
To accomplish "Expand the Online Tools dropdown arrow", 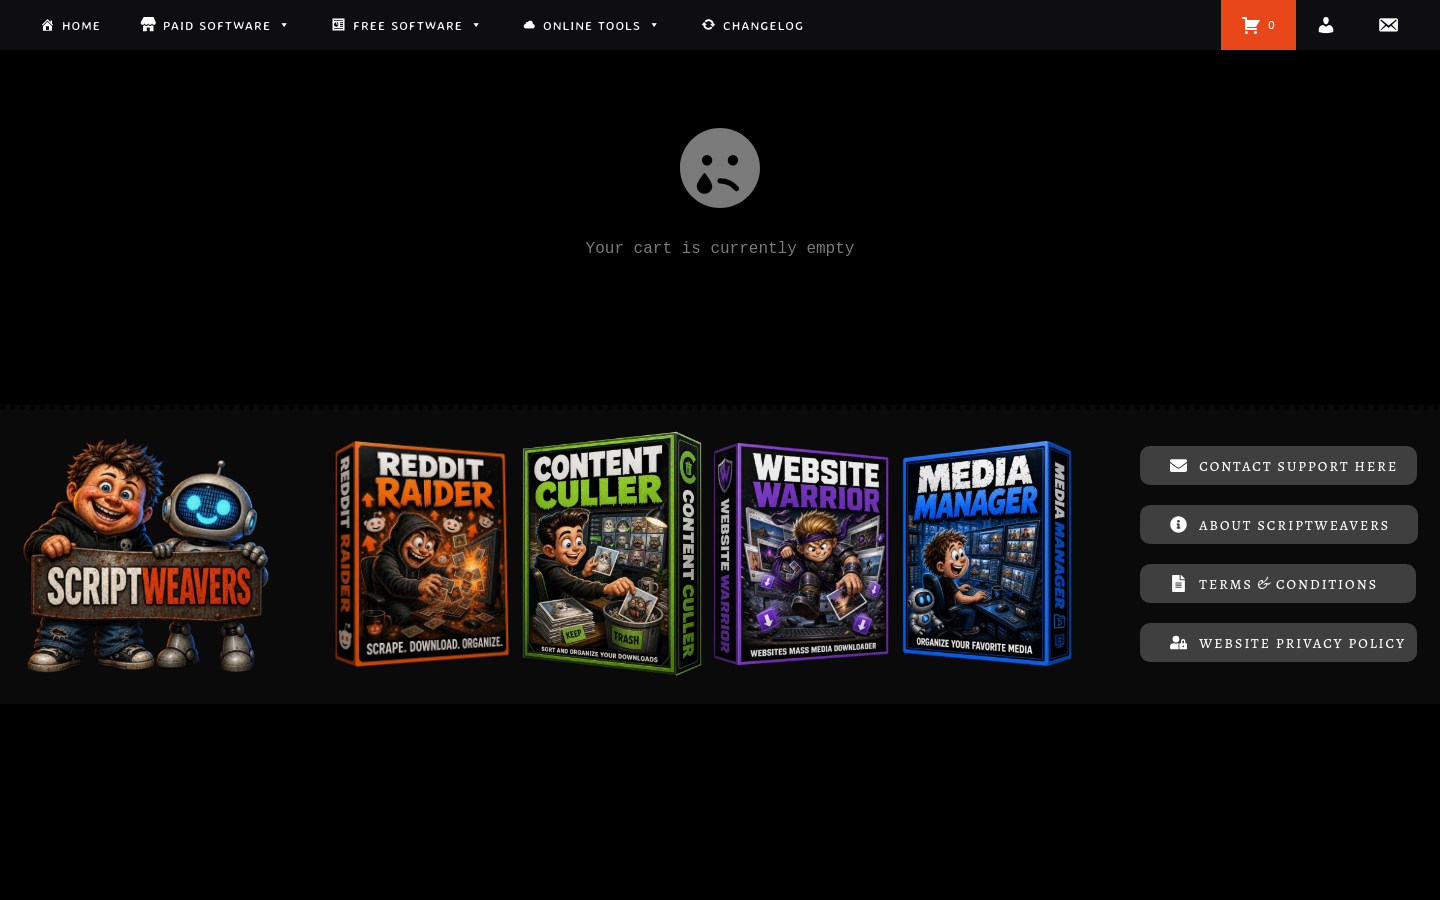I will point(654,25).
